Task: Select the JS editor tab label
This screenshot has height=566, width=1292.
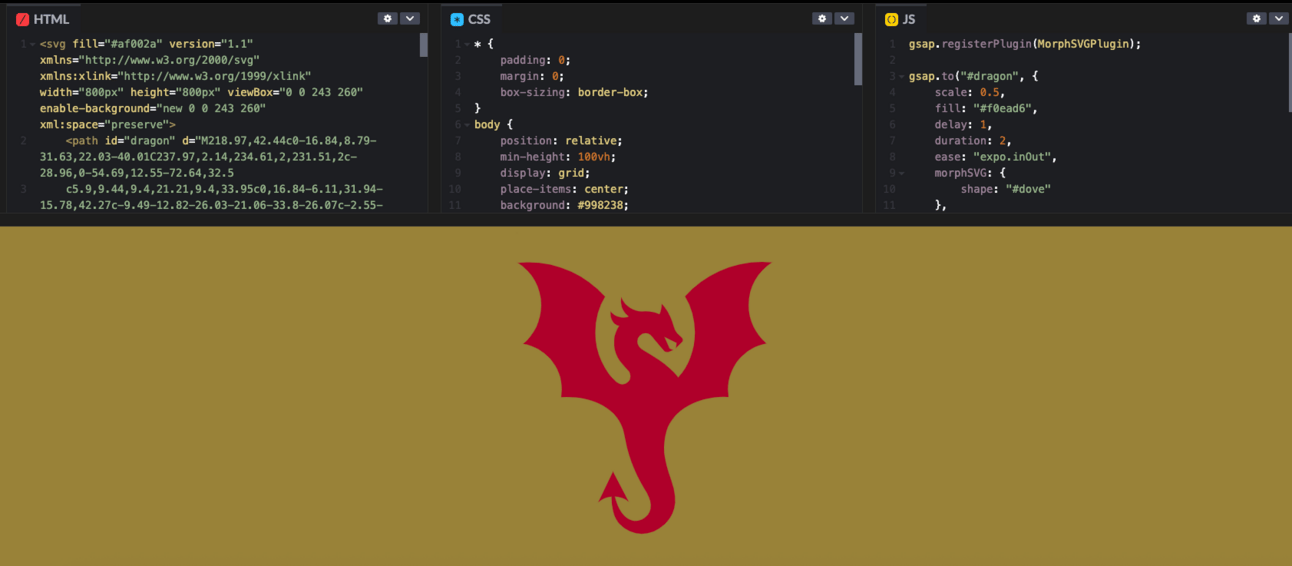Action: coord(909,19)
